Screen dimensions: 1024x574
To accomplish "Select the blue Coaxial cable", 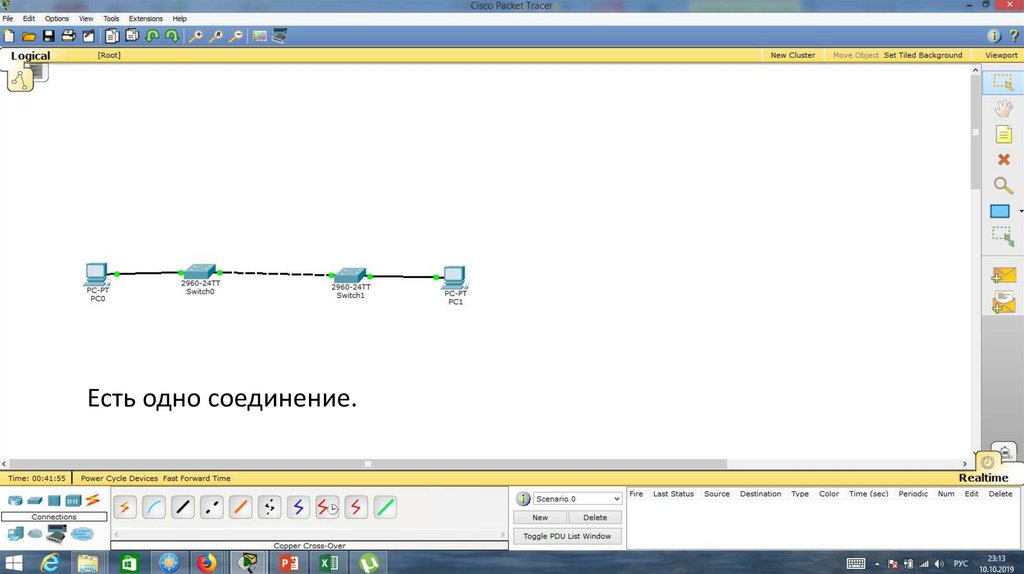I will pyautogui.click(x=298, y=507).
